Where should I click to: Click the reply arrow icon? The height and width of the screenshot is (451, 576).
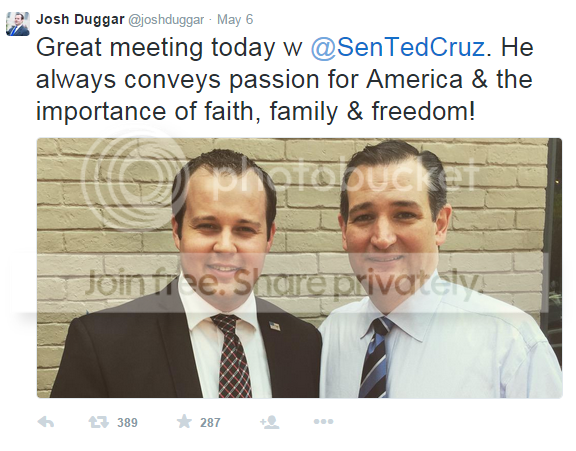[46, 422]
